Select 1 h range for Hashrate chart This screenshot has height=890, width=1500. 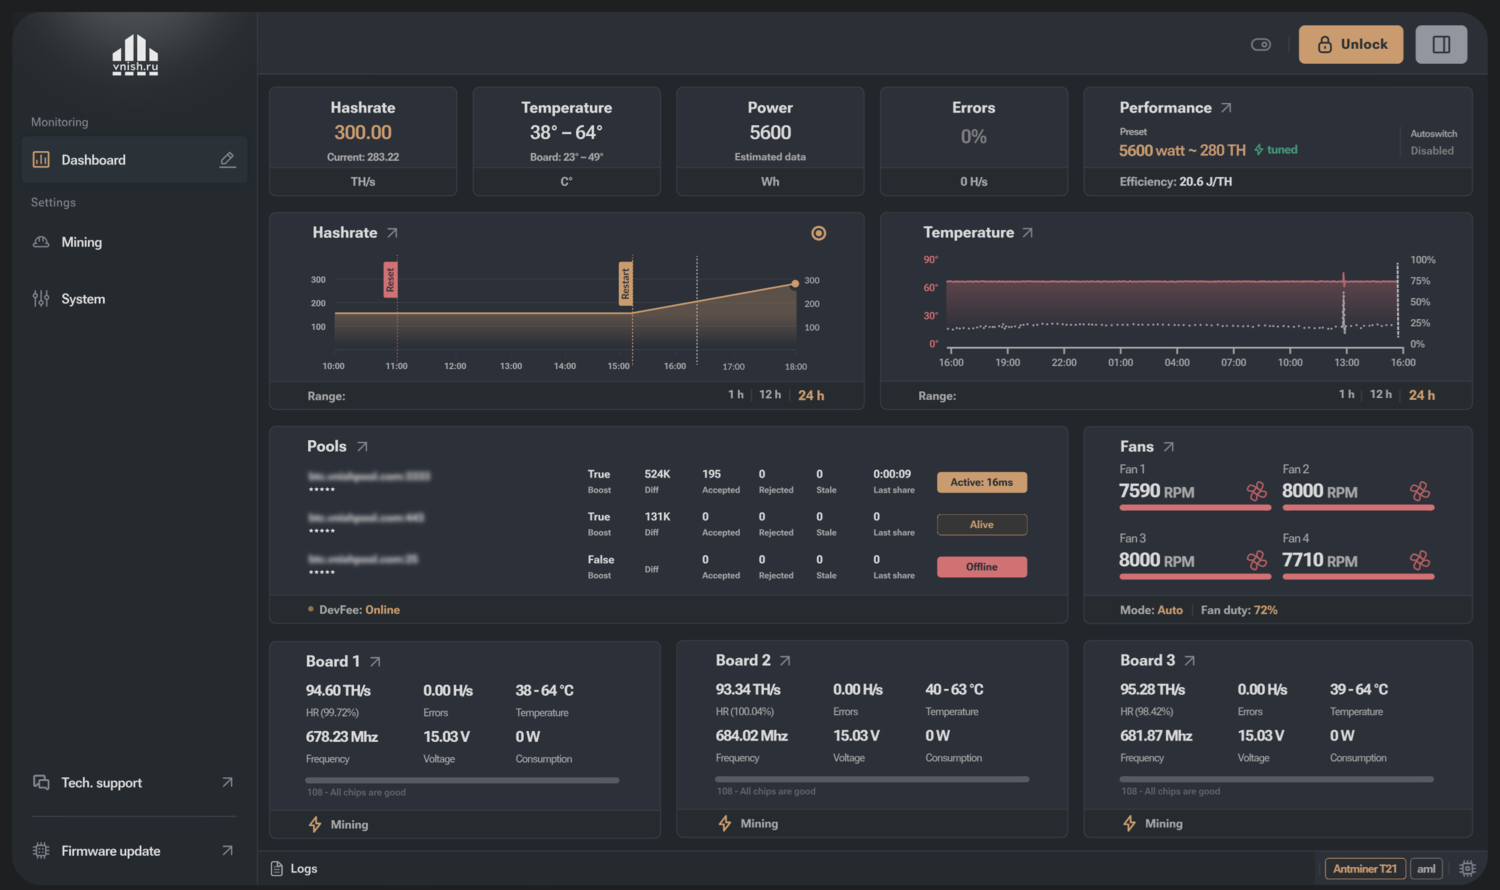[736, 395]
